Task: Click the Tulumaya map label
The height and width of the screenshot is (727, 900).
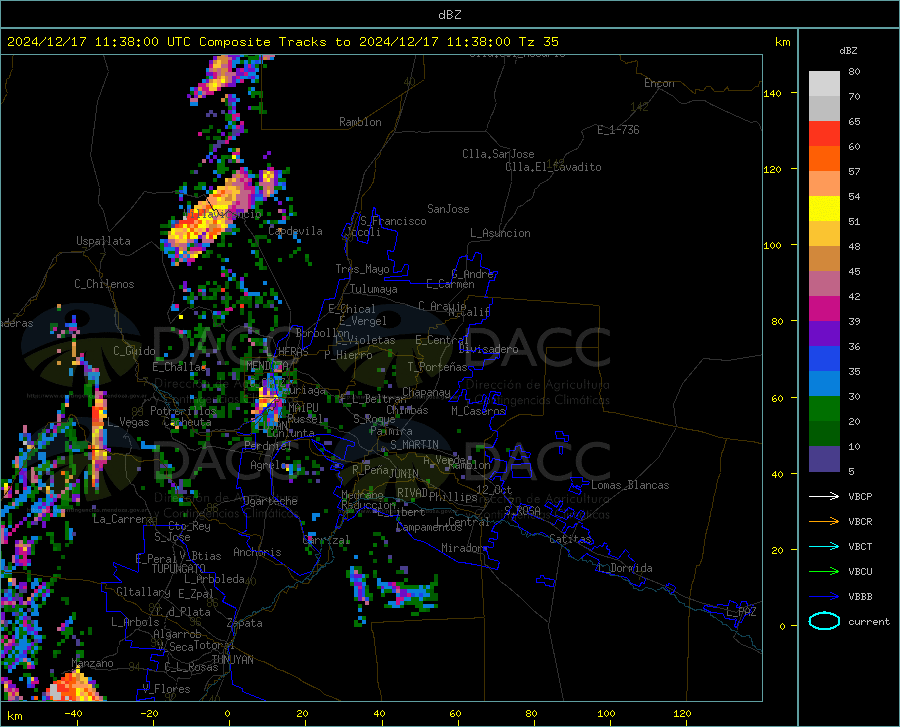Action: pos(374,289)
